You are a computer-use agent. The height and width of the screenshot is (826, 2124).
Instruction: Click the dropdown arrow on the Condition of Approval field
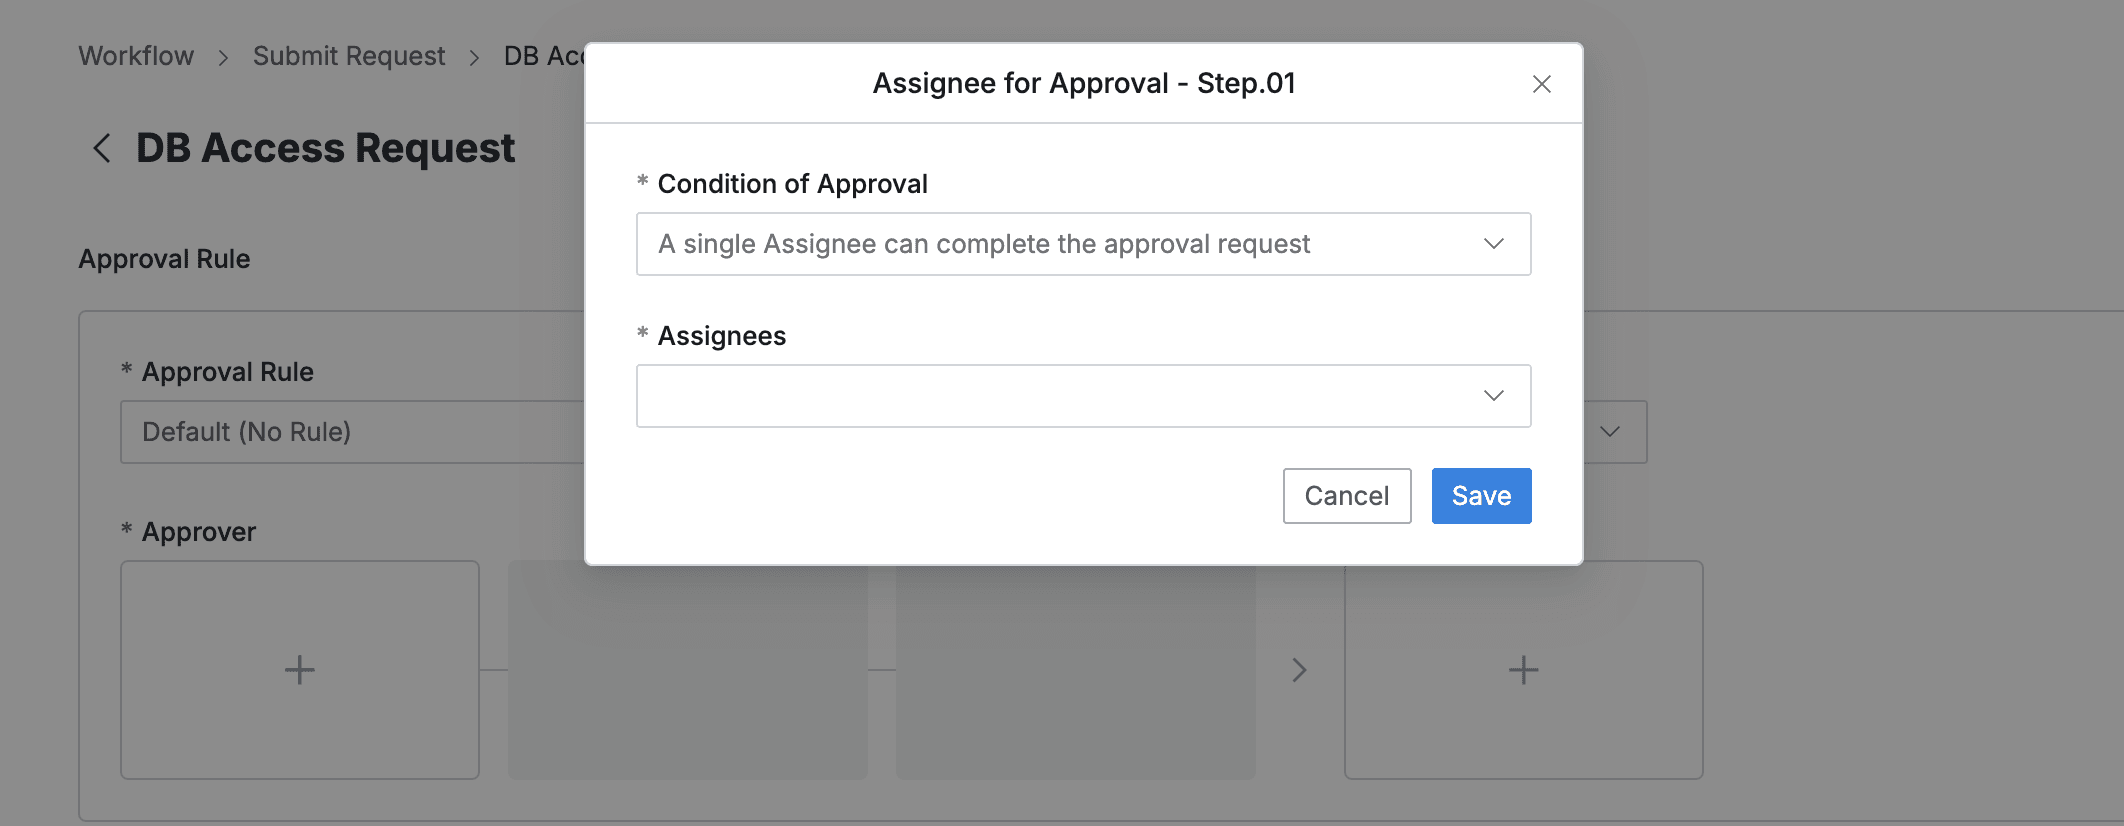tap(1493, 243)
